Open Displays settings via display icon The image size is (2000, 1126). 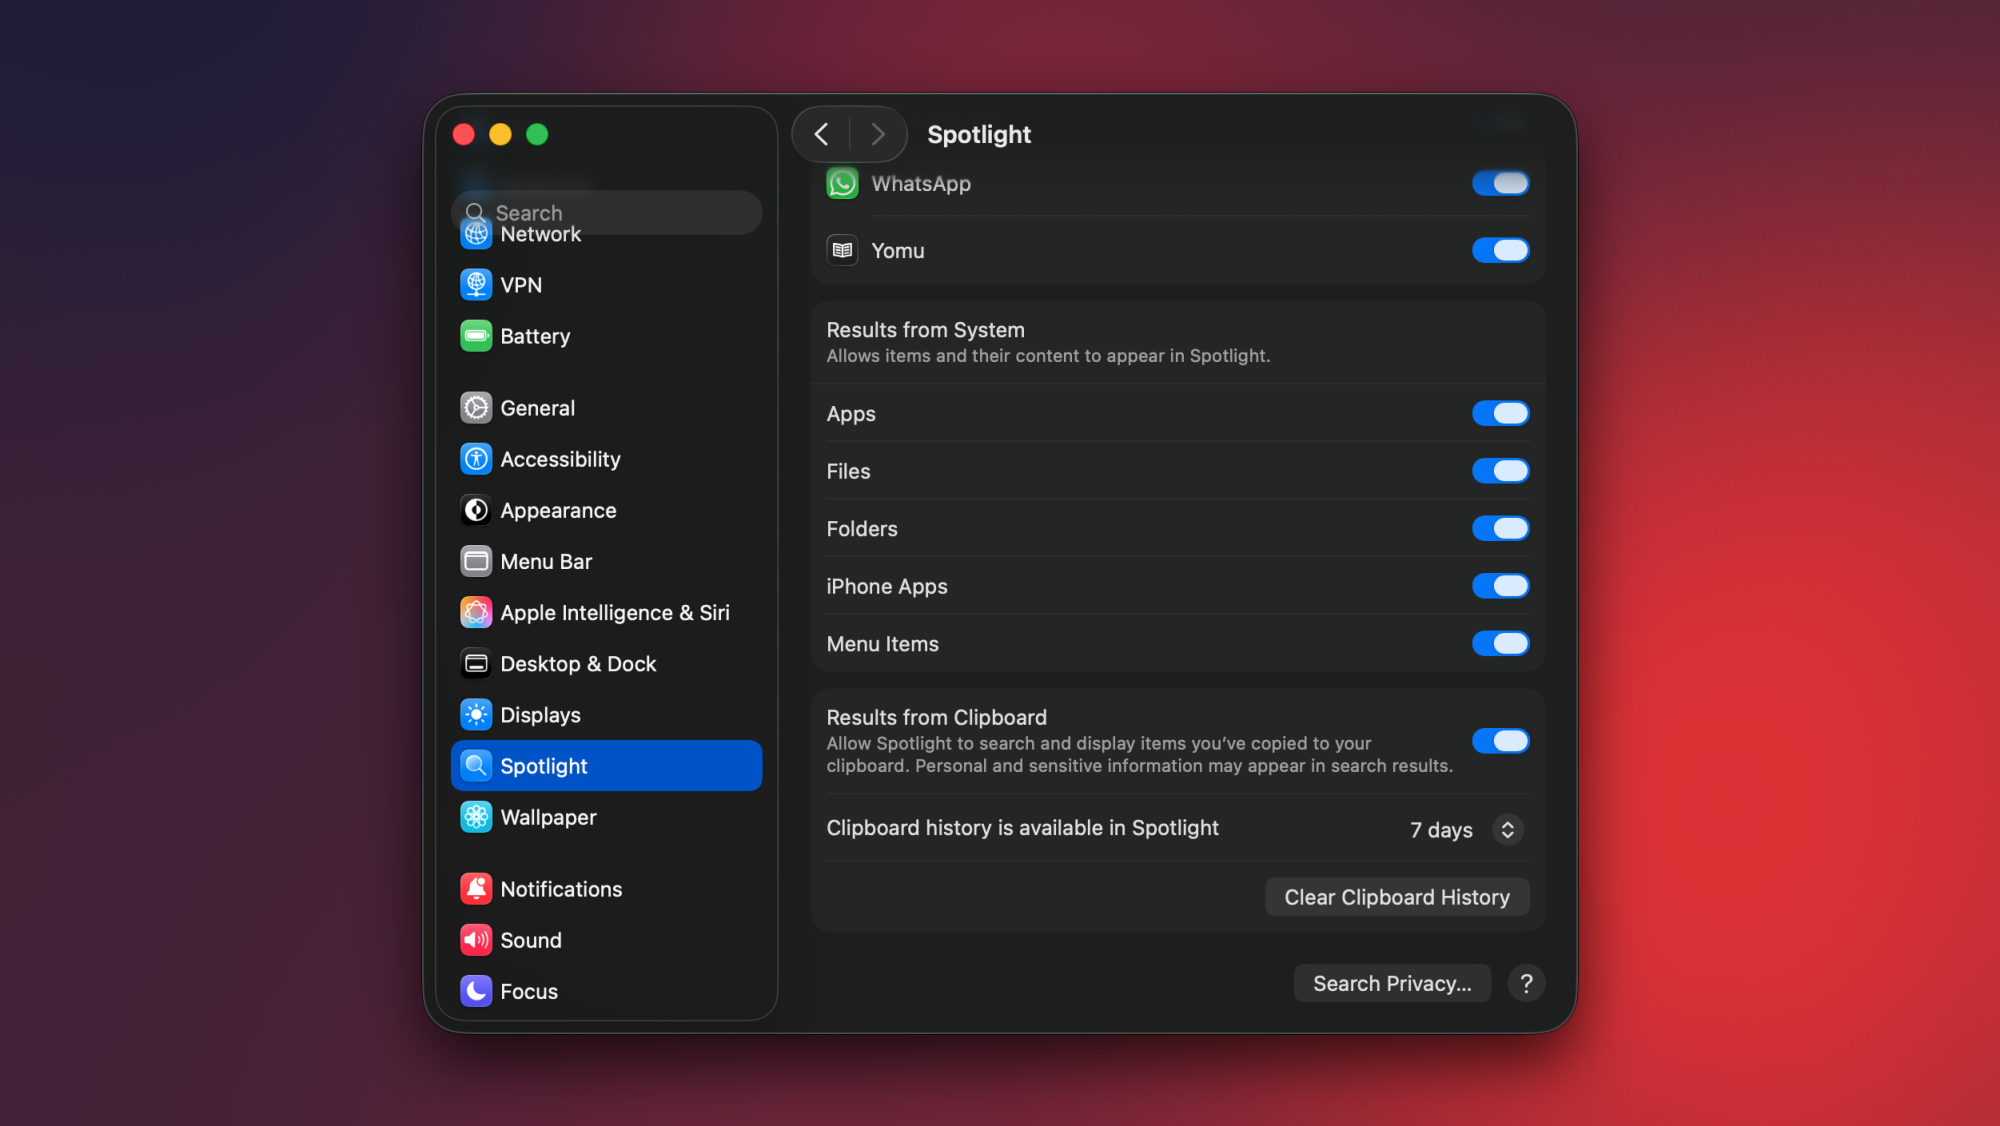(475, 714)
